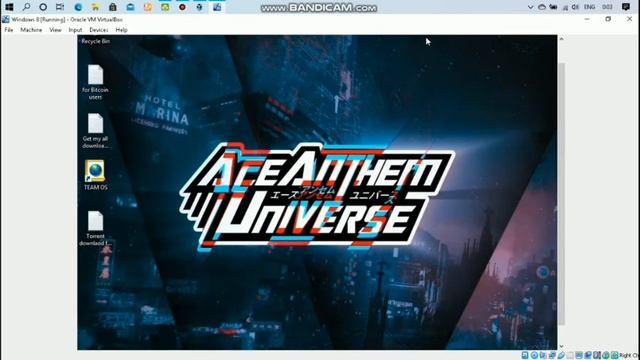
Task: Select the 'For Bitcoin users' desktop file
Action: click(95, 82)
